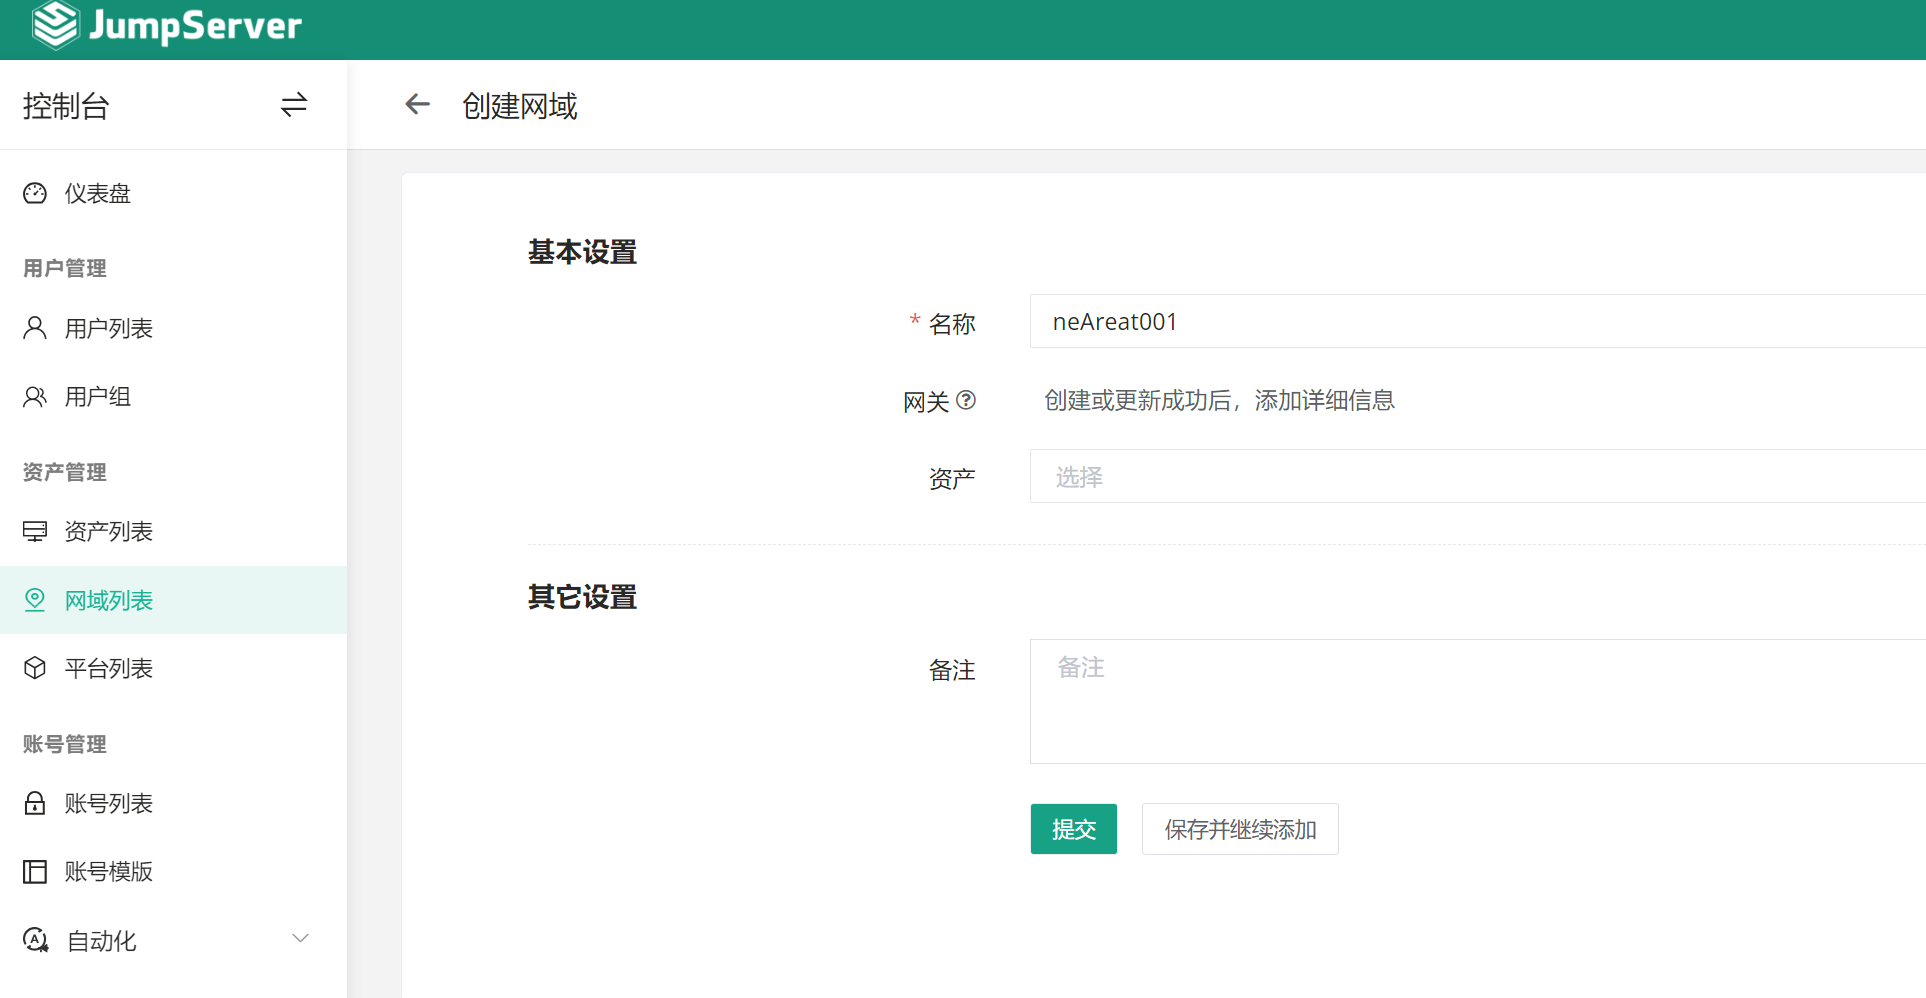Viewport: 1926px width, 998px height.
Task: Click the 账号模版 layout icon
Action: click(x=35, y=871)
